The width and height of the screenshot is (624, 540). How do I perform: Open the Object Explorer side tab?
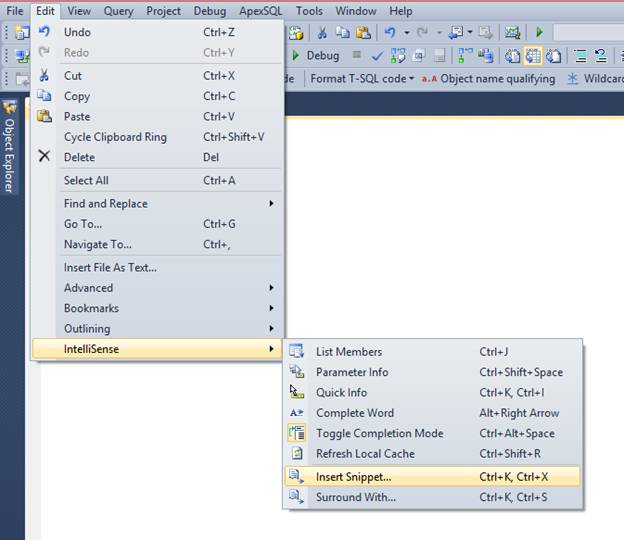click(x=10, y=146)
